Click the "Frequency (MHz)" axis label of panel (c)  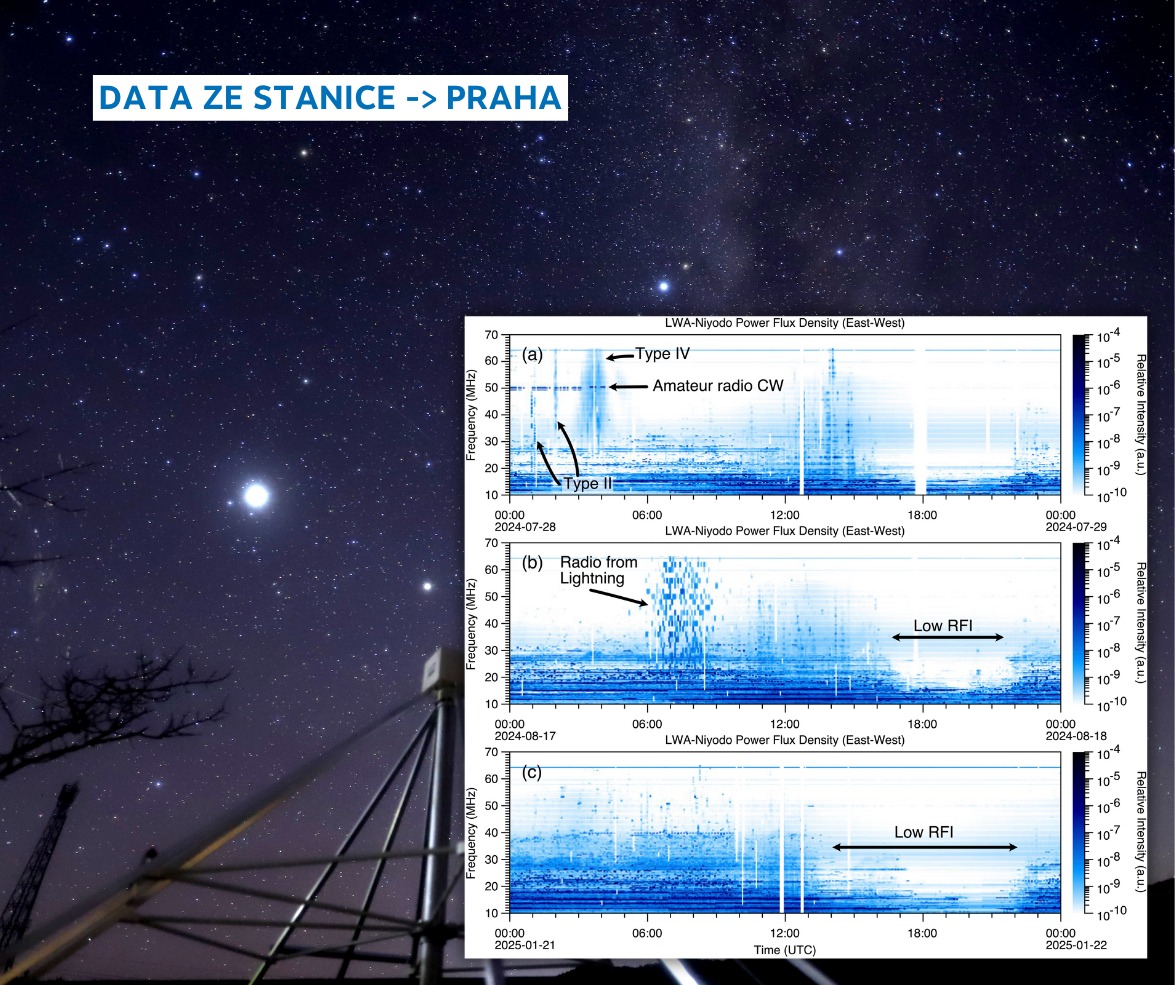pos(471,831)
